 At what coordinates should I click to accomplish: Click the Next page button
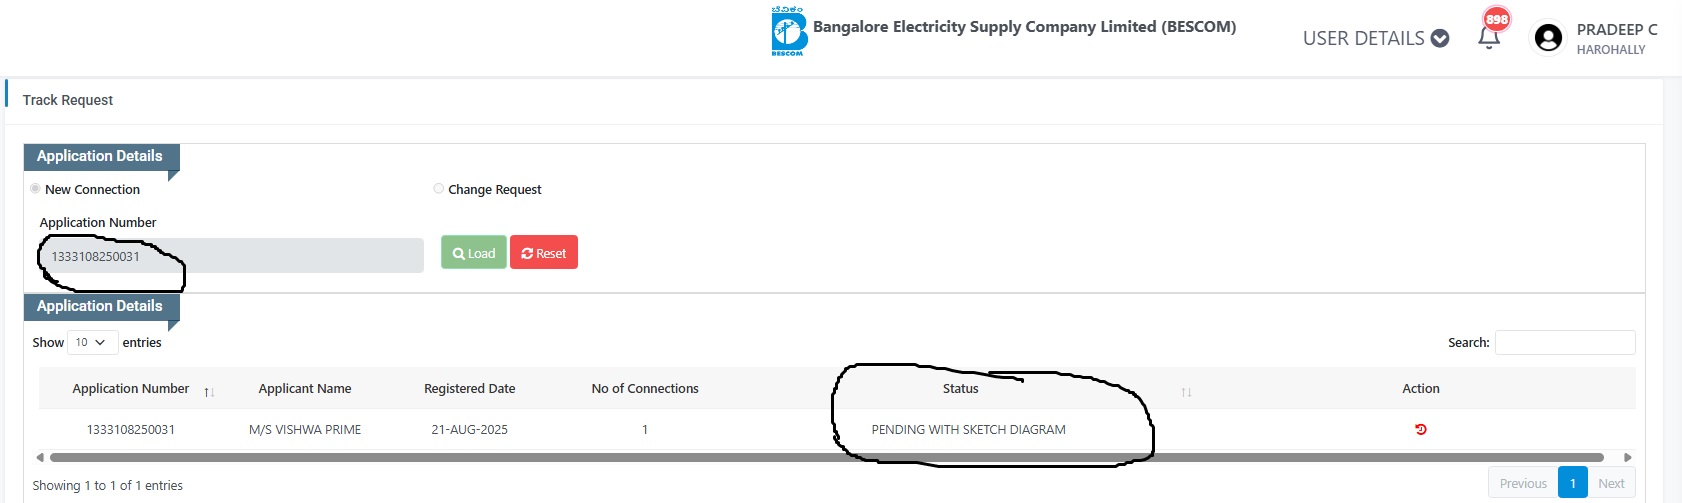(x=1611, y=483)
